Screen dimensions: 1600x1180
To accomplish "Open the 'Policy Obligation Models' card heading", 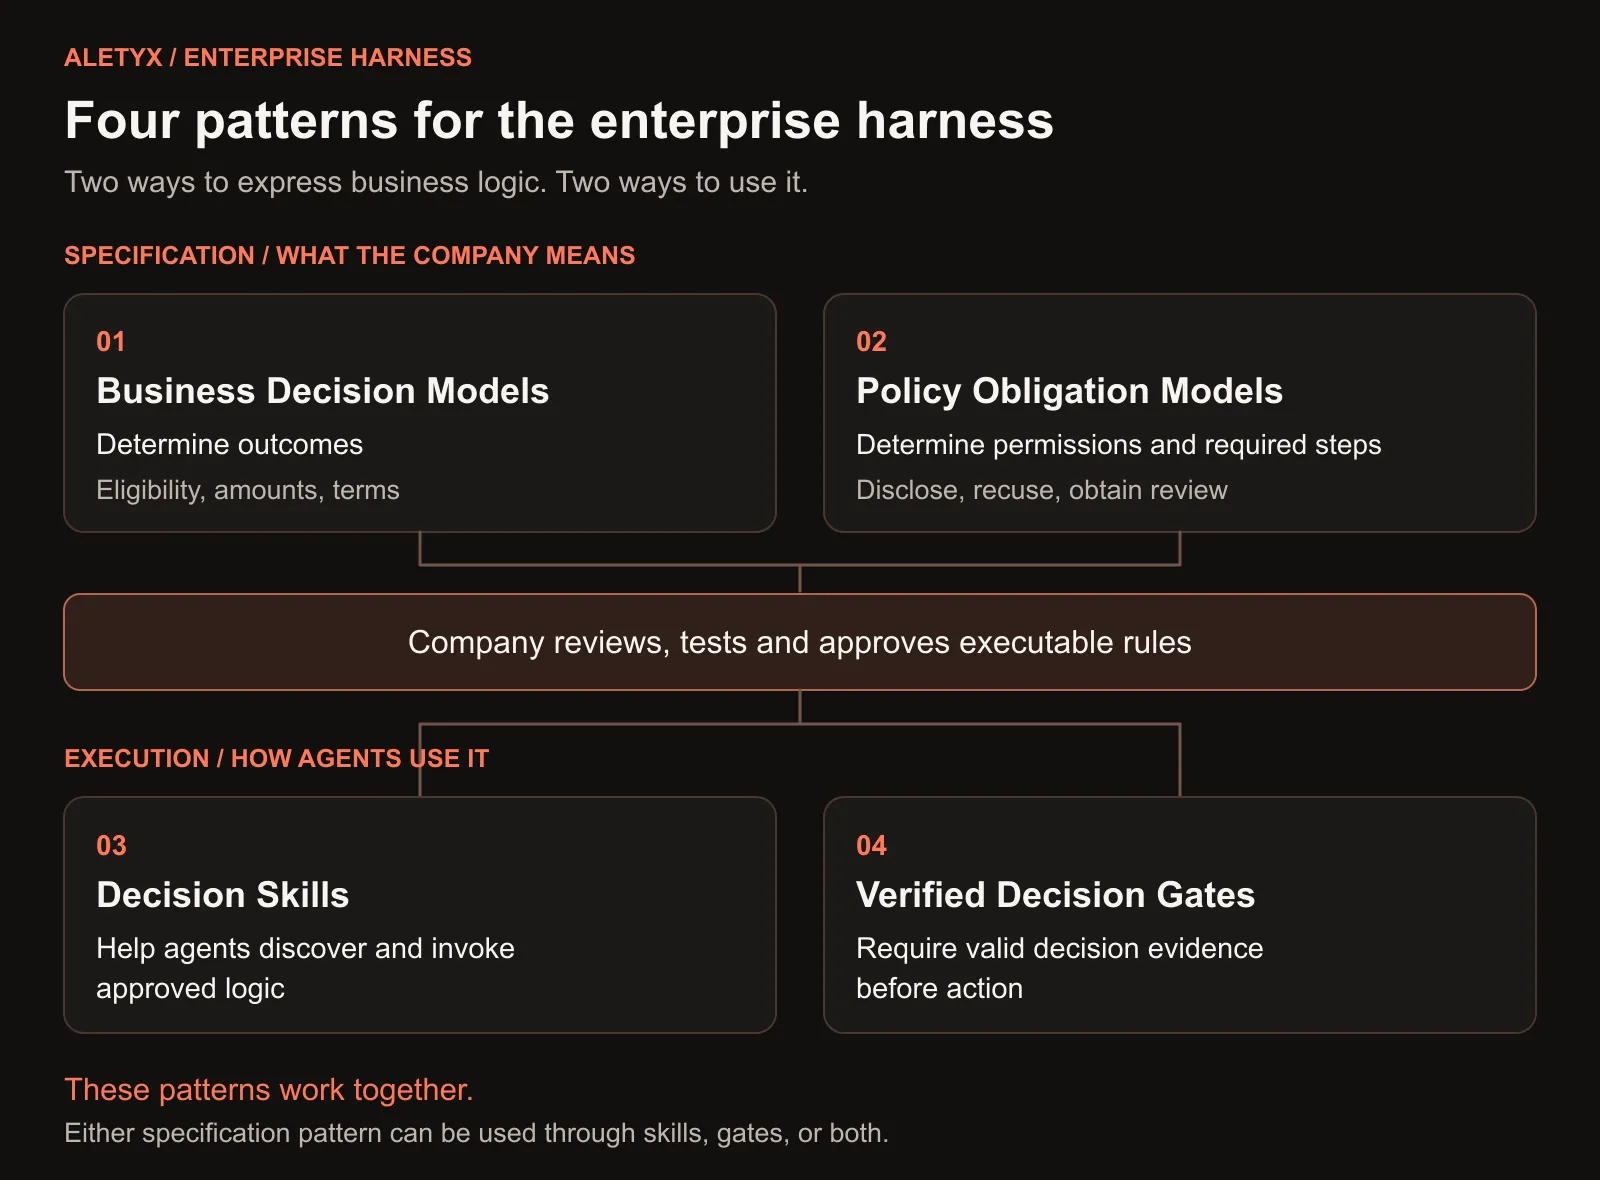I will tap(1070, 391).
